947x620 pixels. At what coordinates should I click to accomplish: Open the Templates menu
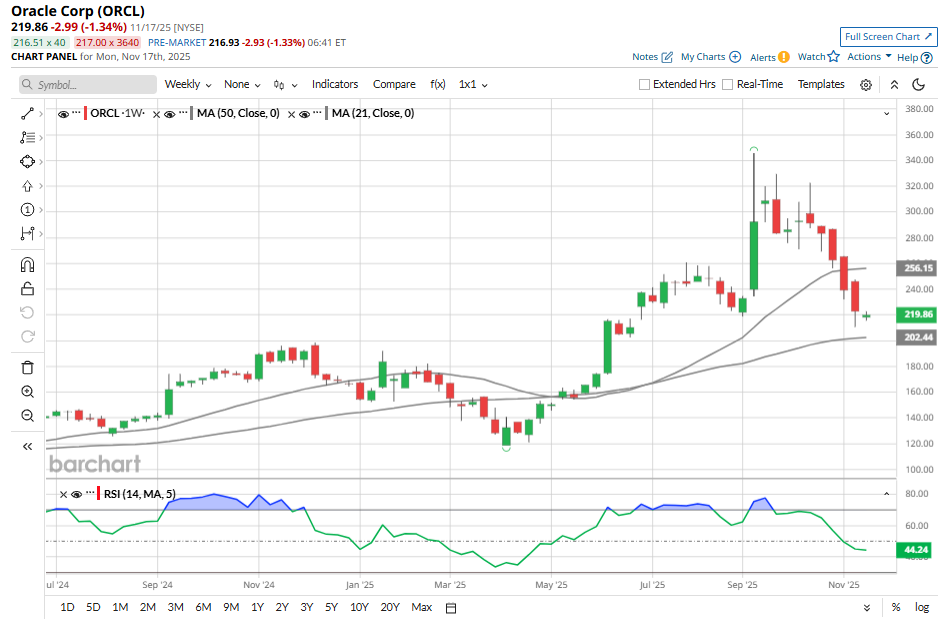tap(821, 85)
